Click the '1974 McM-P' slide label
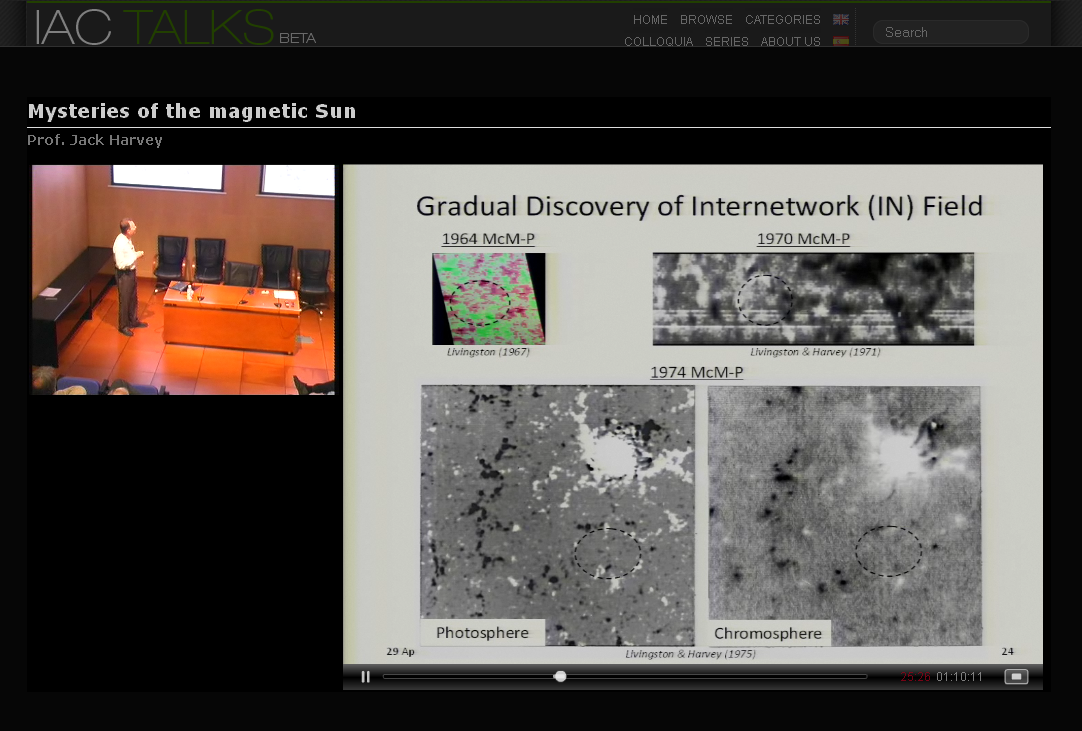This screenshot has width=1082, height=731. [696, 372]
